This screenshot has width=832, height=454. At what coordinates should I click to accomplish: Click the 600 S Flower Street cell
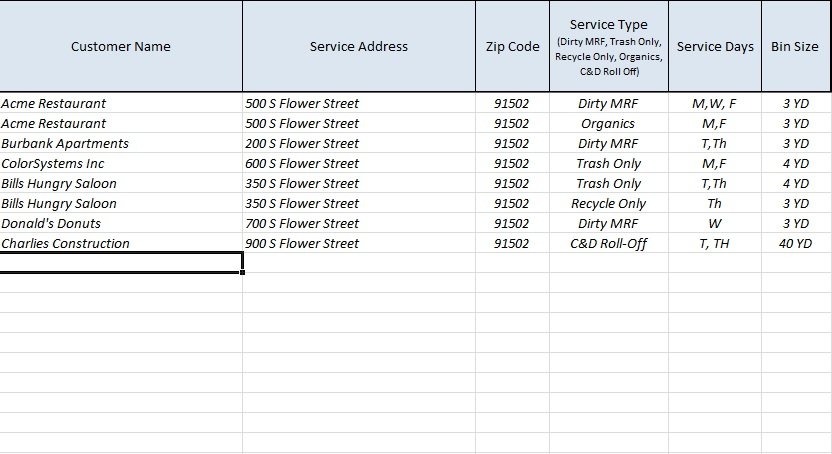[x=302, y=163]
